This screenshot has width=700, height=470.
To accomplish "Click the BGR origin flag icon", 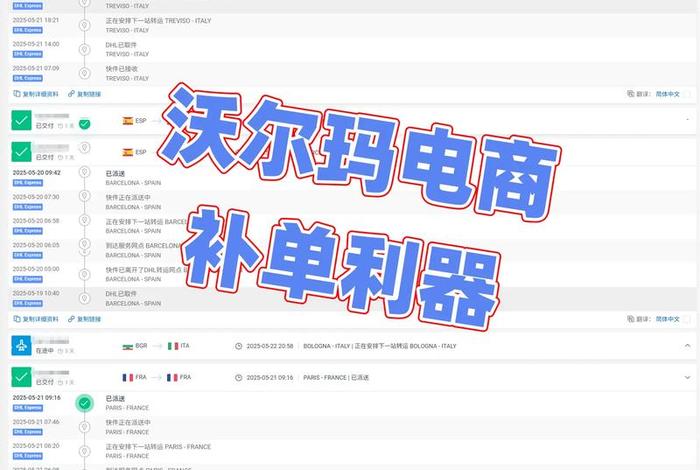I will click(x=128, y=346).
